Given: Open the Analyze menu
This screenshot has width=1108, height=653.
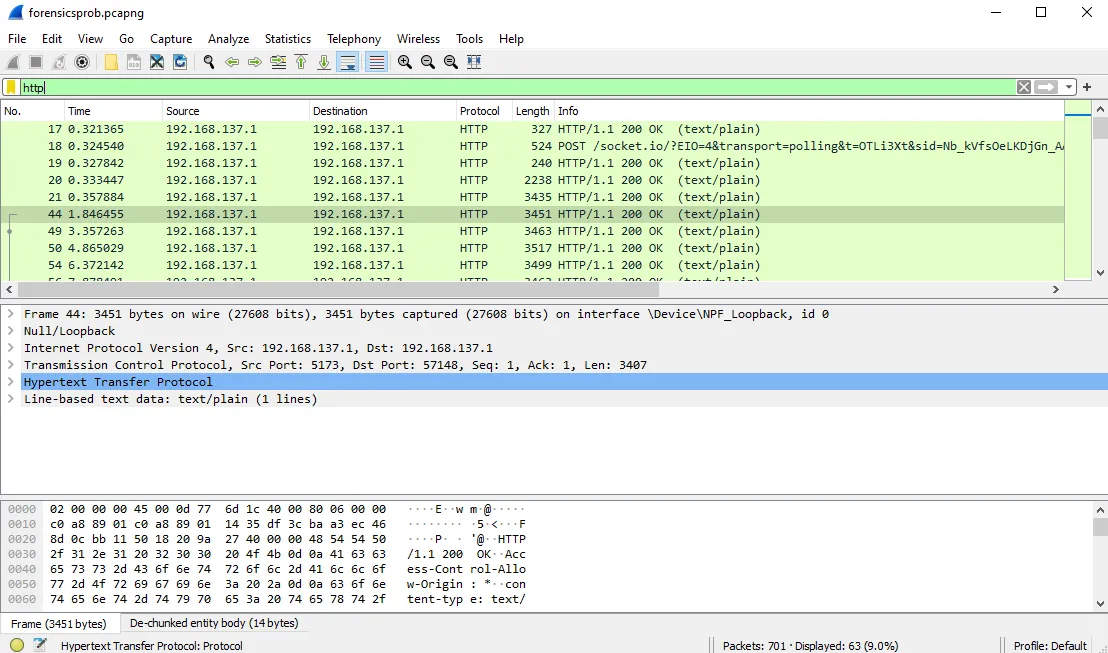Looking at the screenshot, I should (228, 39).
